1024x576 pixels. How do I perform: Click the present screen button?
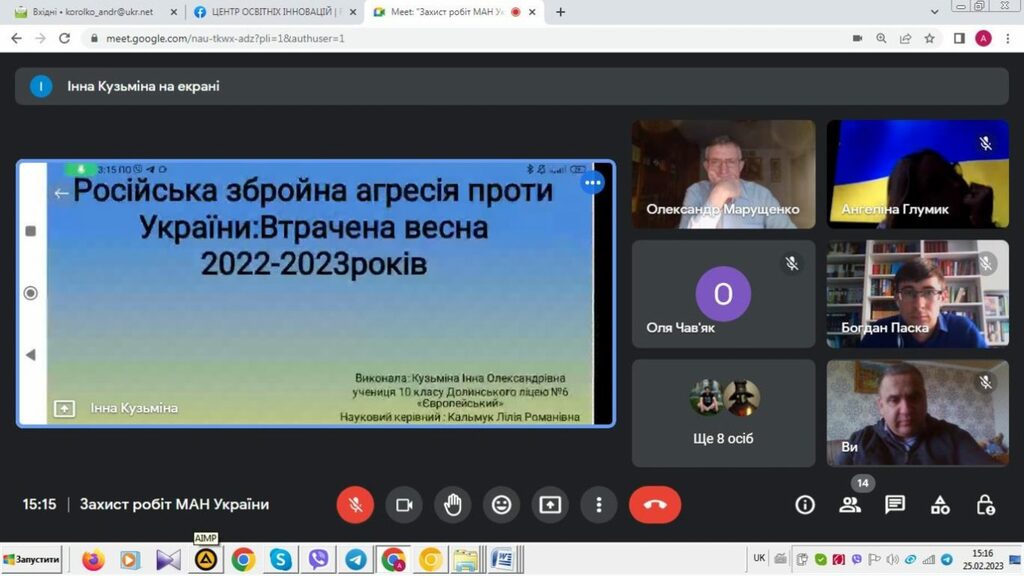click(x=550, y=505)
